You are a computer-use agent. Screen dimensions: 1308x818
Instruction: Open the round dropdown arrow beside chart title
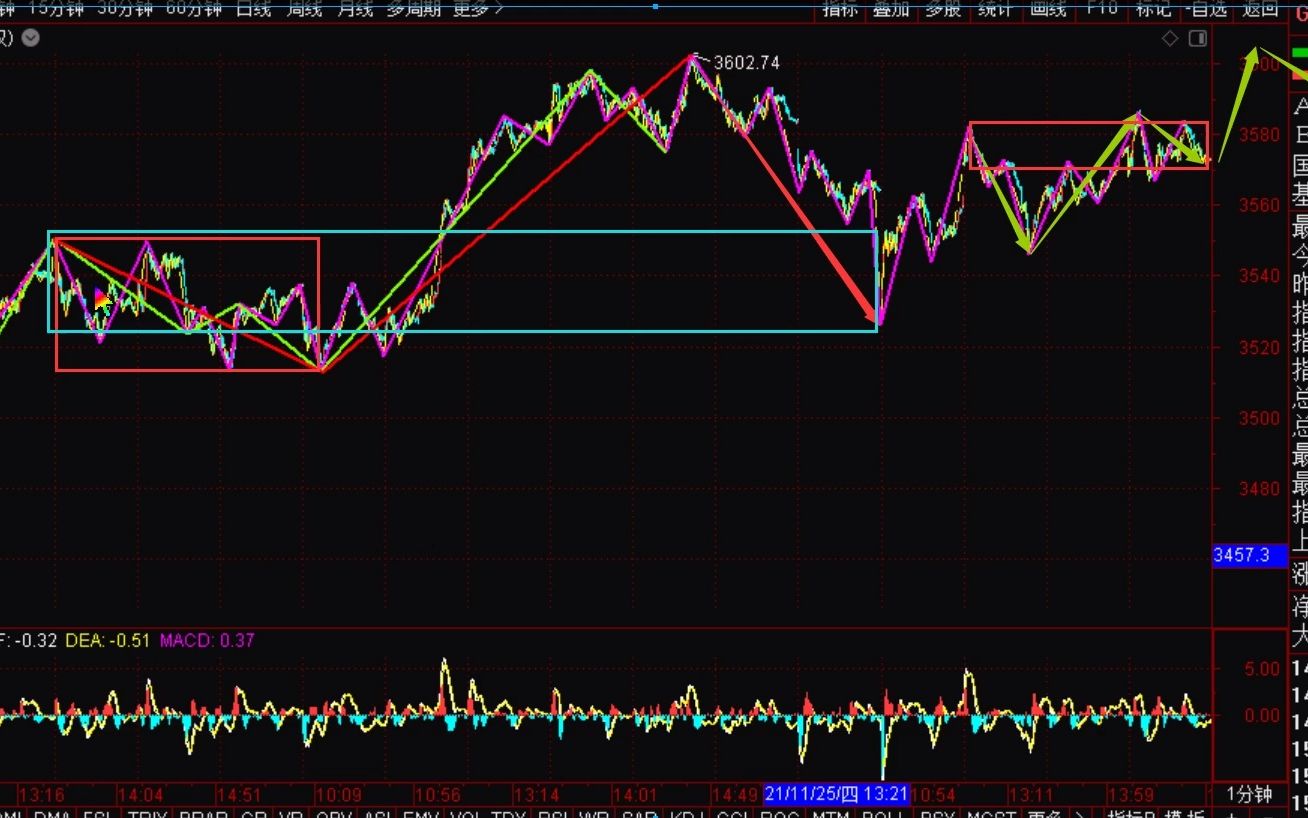31,38
